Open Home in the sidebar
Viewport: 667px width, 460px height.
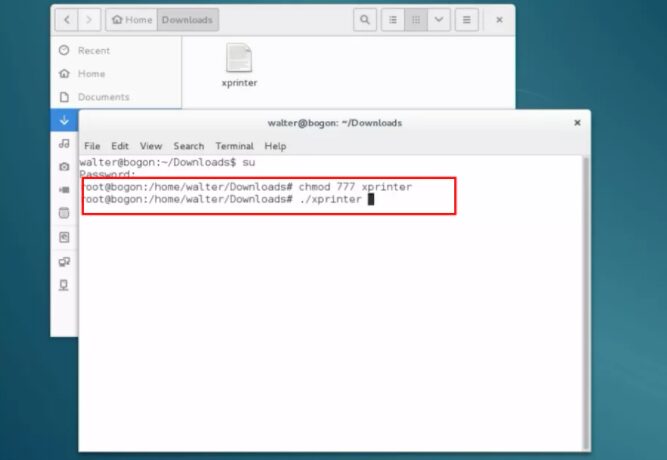pos(116,74)
